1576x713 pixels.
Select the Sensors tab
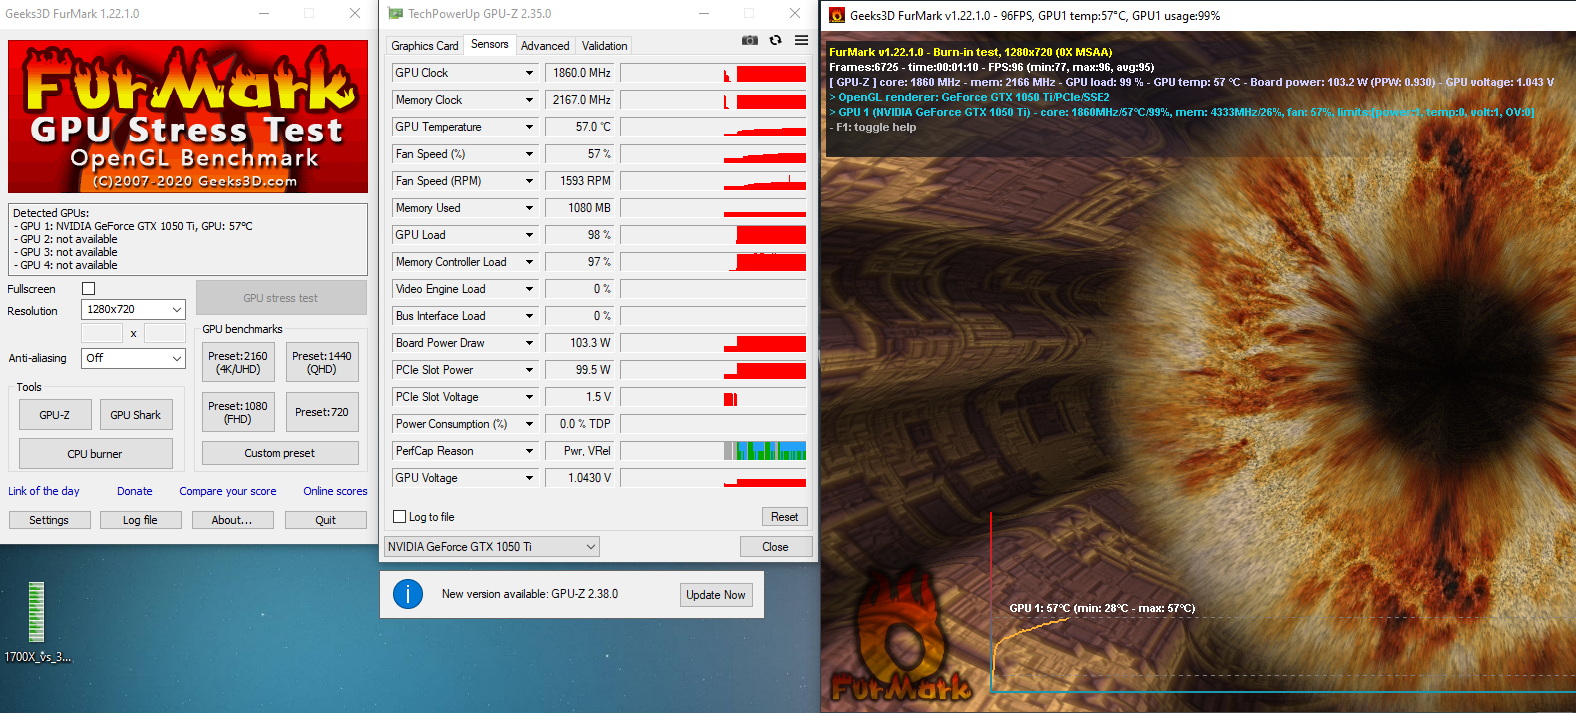point(490,44)
